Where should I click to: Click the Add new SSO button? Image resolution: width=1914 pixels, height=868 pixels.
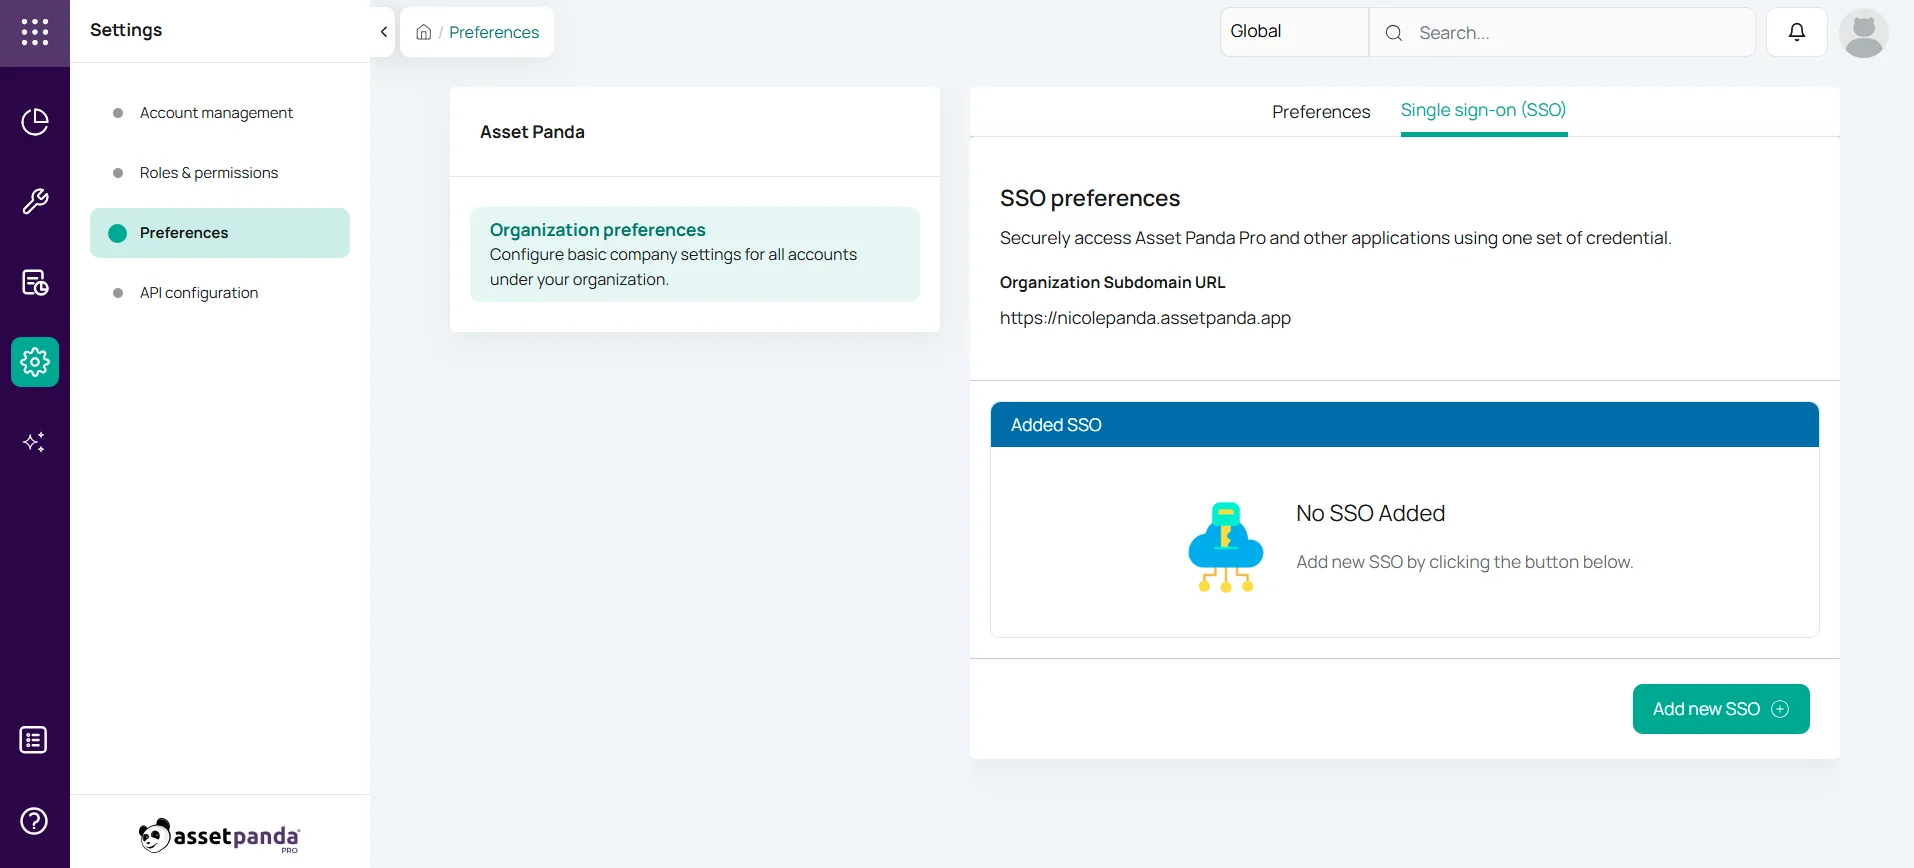[x=1721, y=709]
